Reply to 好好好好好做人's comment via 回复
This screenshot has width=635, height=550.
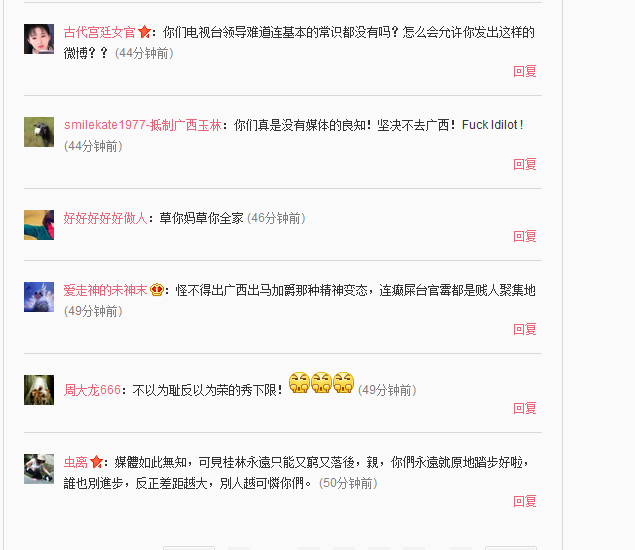pyautogui.click(x=525, y=236)
